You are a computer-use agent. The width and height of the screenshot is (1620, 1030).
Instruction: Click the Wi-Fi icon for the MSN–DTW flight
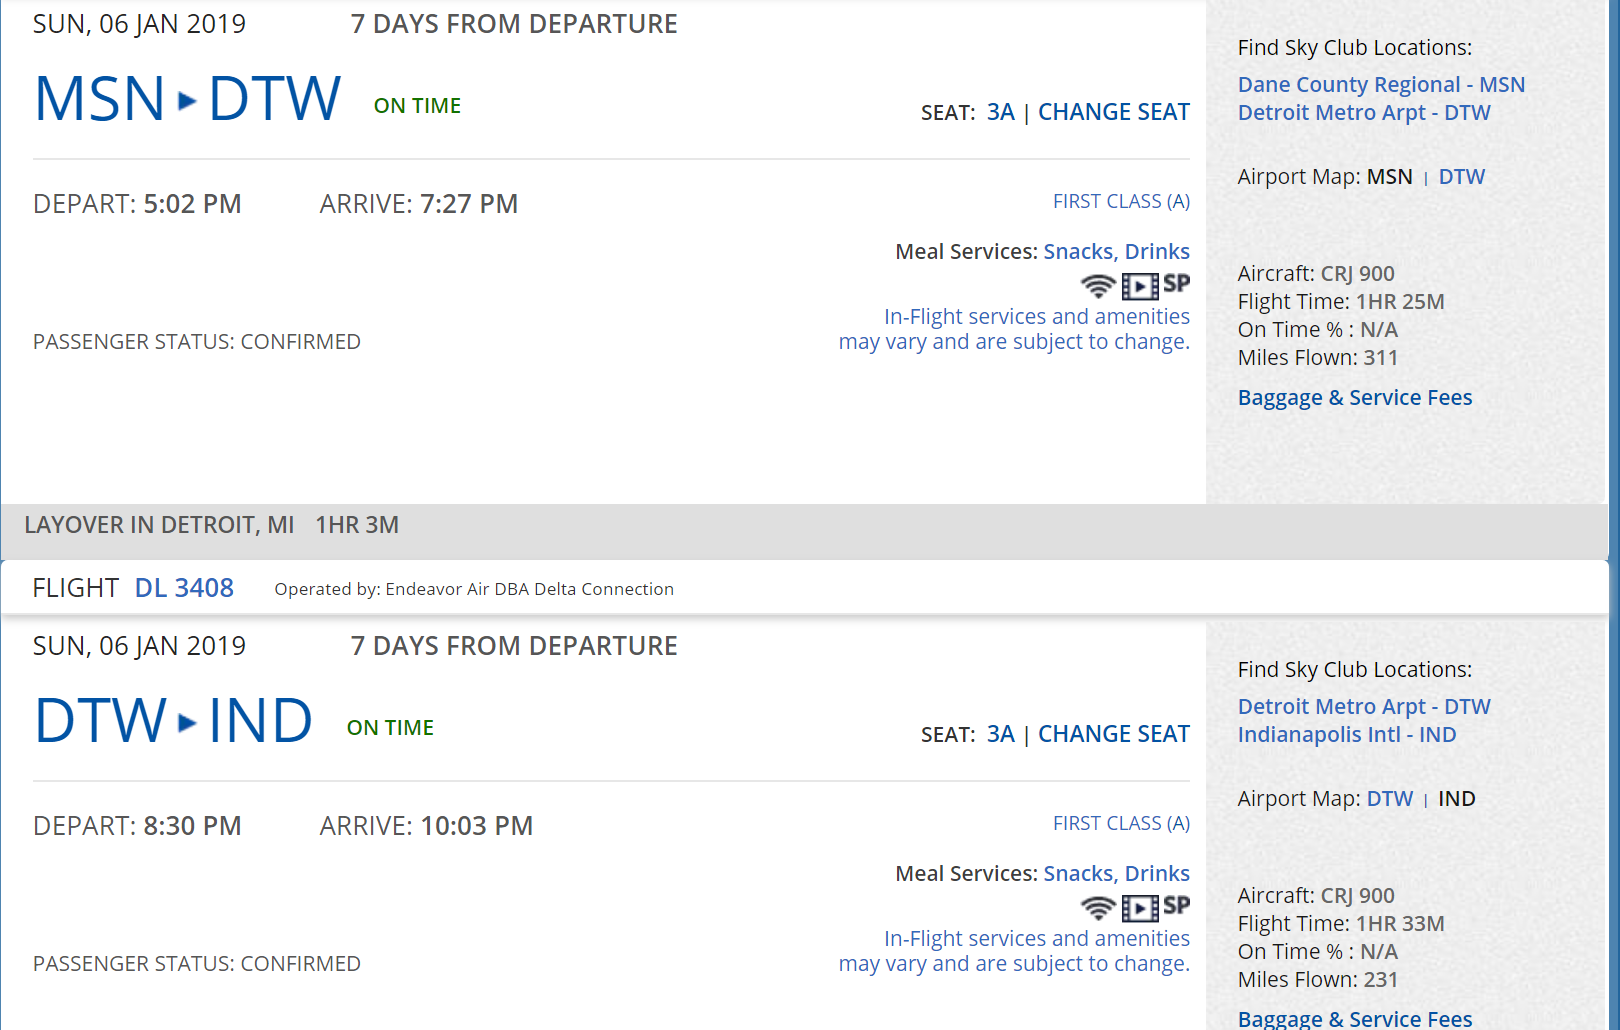coord(1098,286)
